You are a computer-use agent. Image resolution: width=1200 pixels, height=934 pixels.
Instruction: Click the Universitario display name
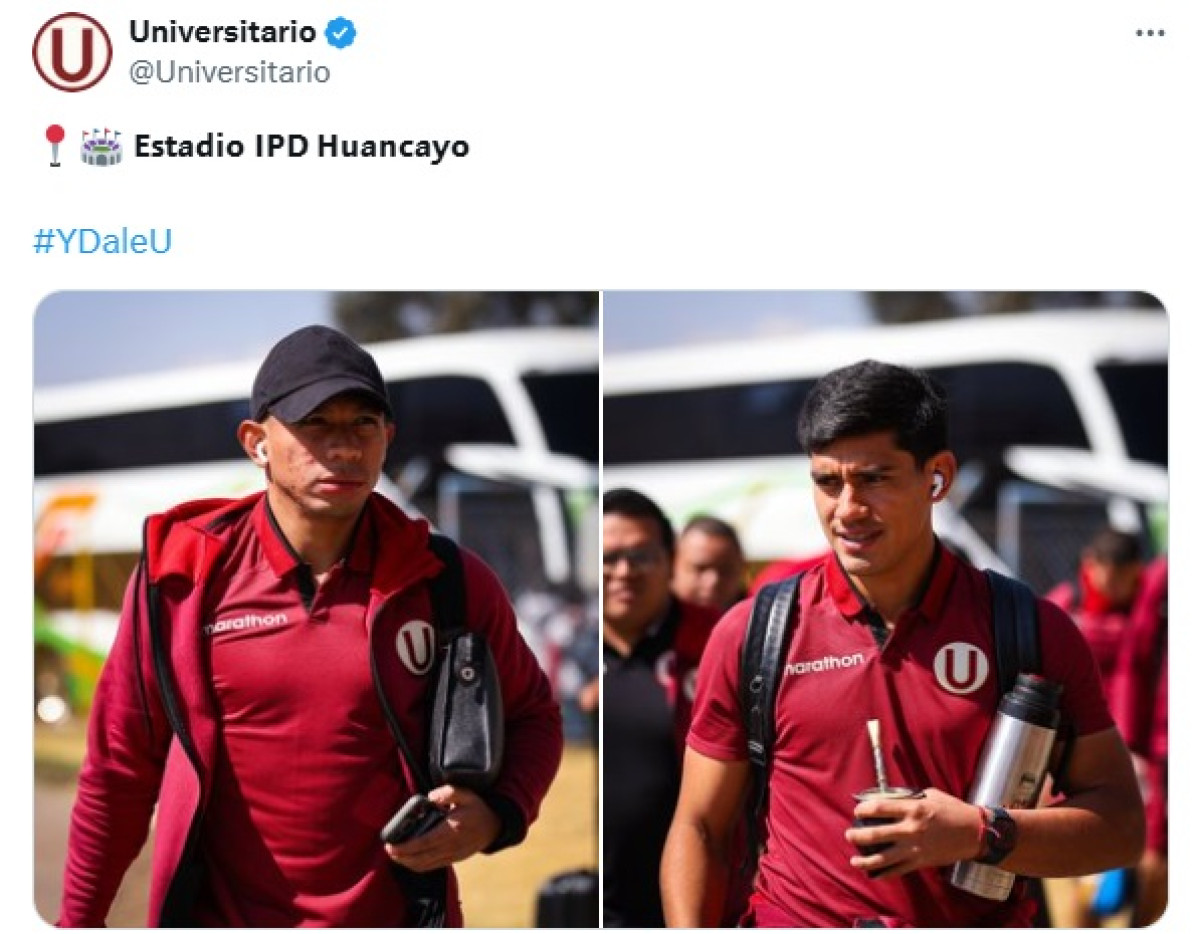point(223,32)
